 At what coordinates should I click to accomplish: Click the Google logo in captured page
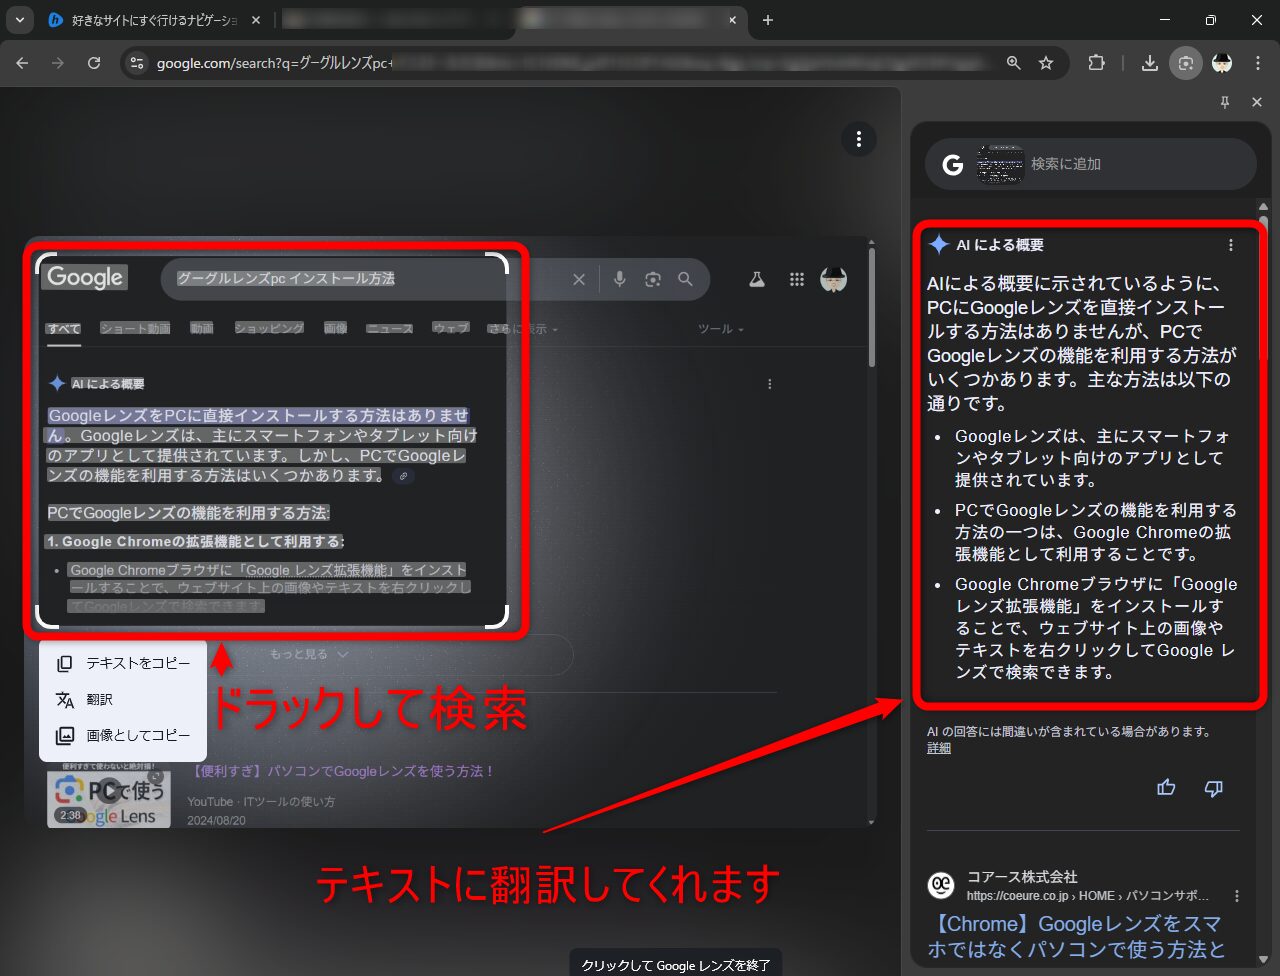click(84, 277)
